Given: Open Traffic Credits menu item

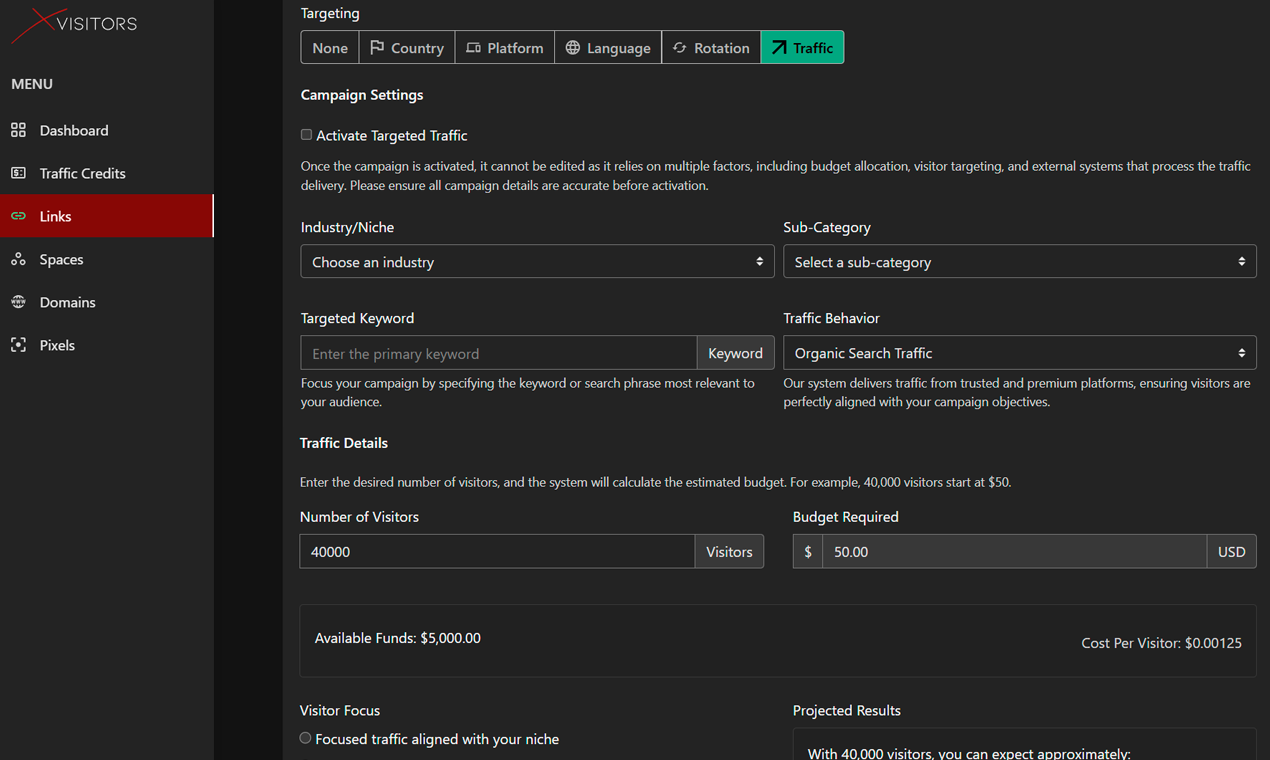Looking at the screenshot, I should click(x=107, y=173).
